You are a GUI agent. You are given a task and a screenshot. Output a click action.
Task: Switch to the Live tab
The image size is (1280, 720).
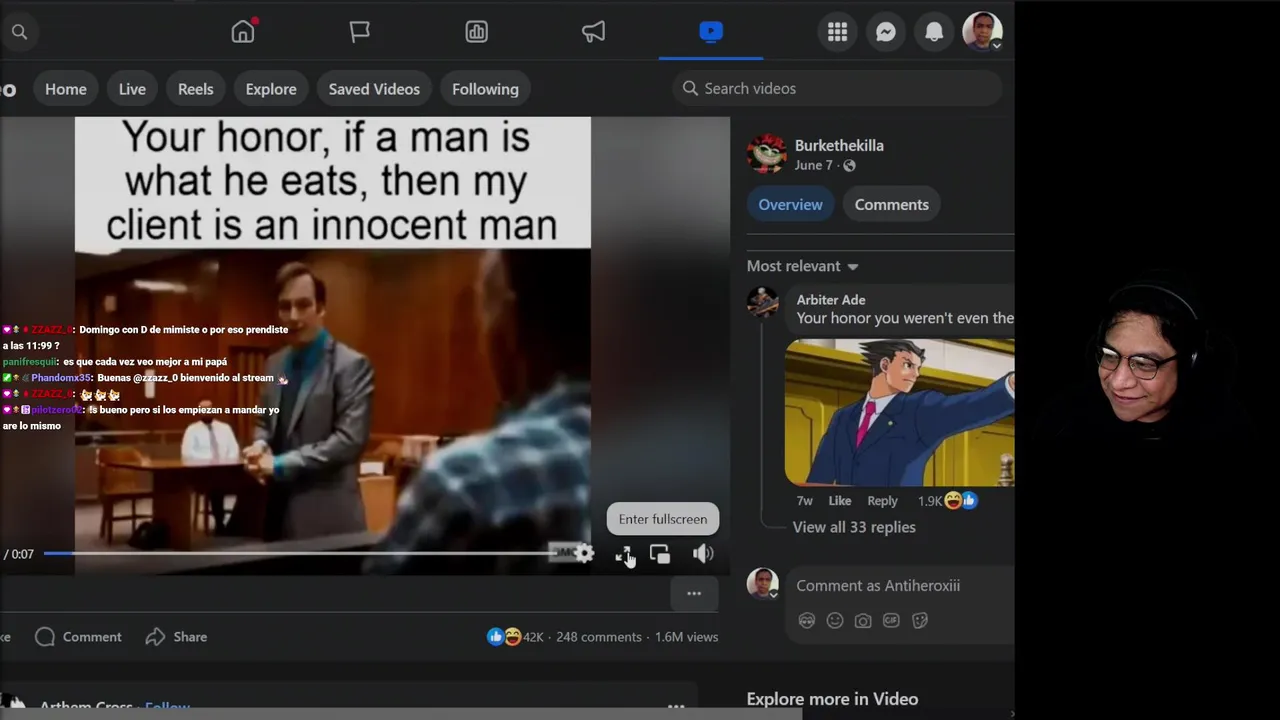[132, 89]
